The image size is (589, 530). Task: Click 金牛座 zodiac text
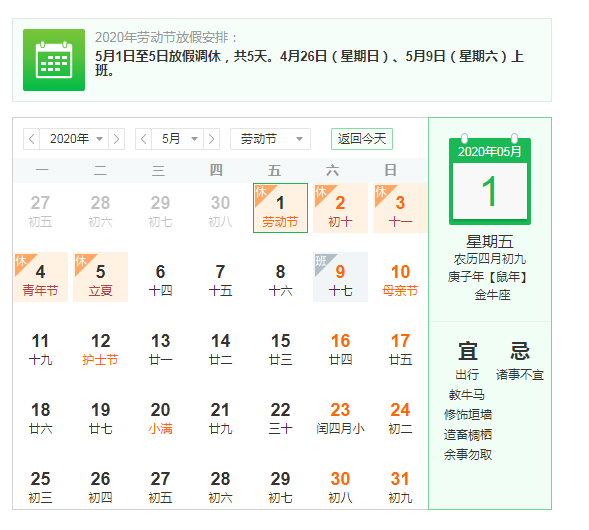point(492,295)
